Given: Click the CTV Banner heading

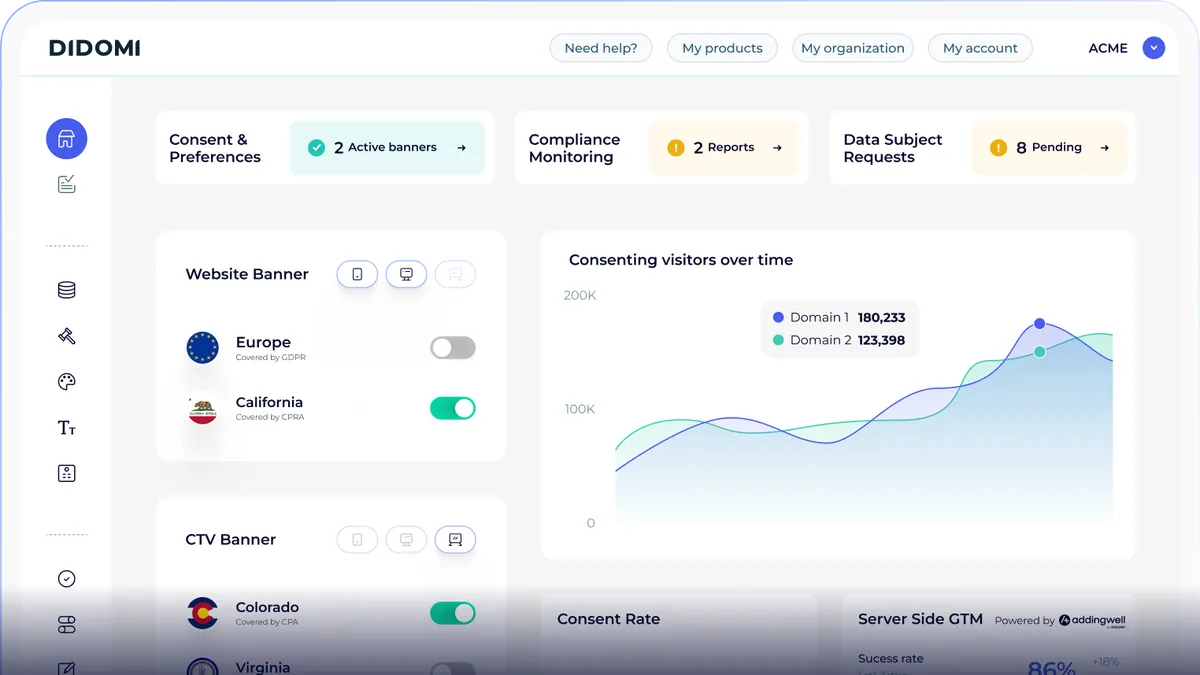Looking at the screenshot, I should pos(231,540).
